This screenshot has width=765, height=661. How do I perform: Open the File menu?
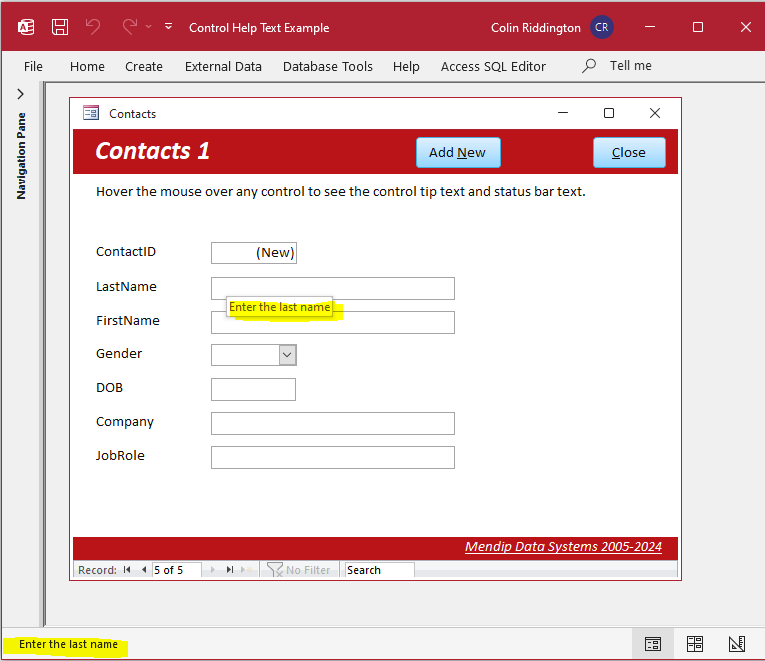click(x=33, y=66)
